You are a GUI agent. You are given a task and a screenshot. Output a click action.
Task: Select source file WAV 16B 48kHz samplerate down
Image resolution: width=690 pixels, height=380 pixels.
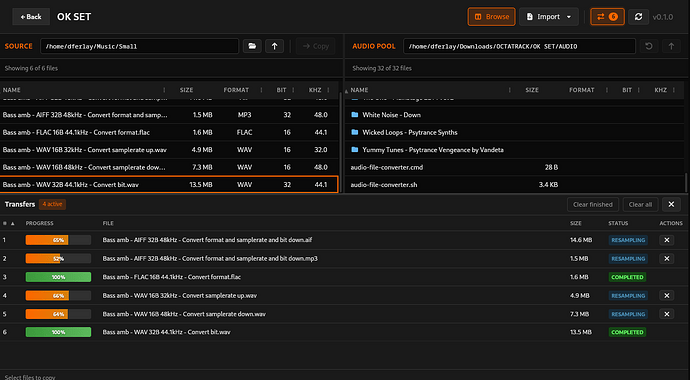pyautogui.click(x=169, y=167)
